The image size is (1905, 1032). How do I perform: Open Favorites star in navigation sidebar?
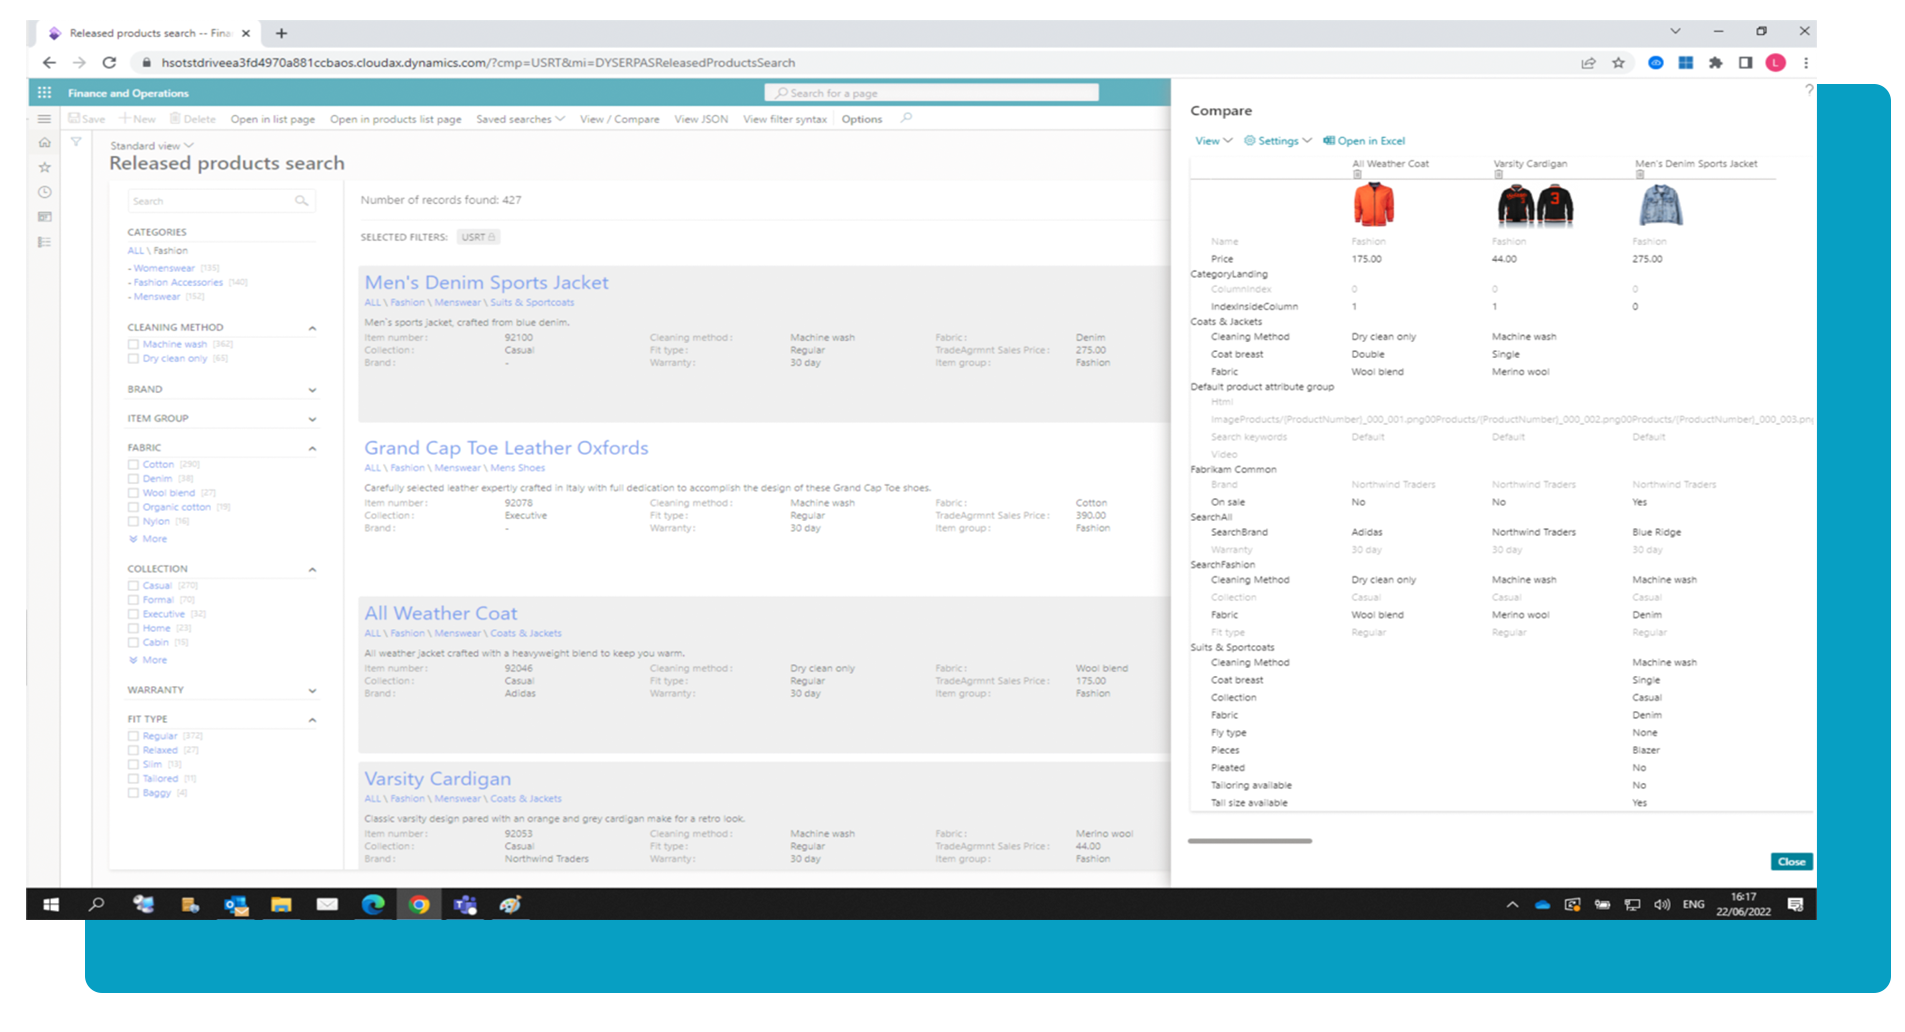pyautogui.click(x=44, y=168)
